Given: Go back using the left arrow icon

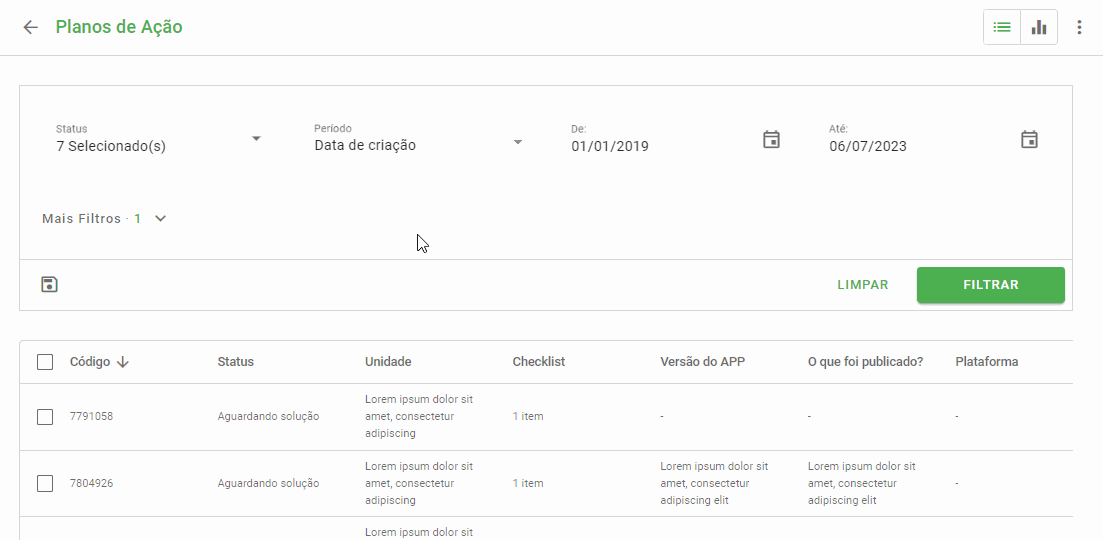Looking at the screenshot, I should 30,27.
